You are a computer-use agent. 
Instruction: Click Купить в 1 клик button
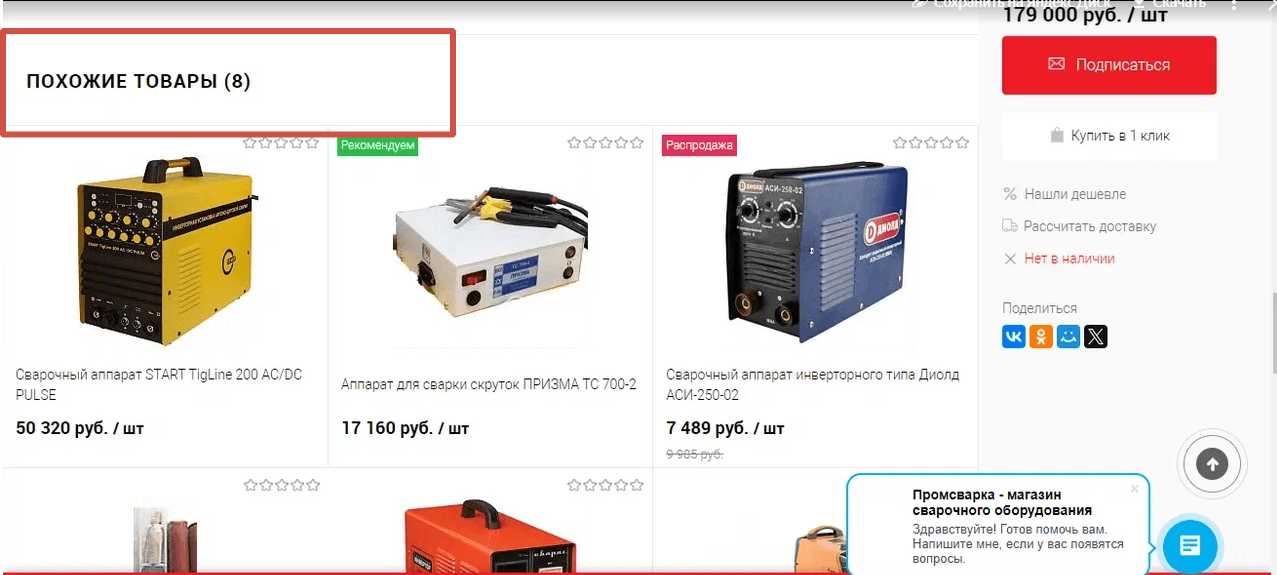(x=1109, y=136)
